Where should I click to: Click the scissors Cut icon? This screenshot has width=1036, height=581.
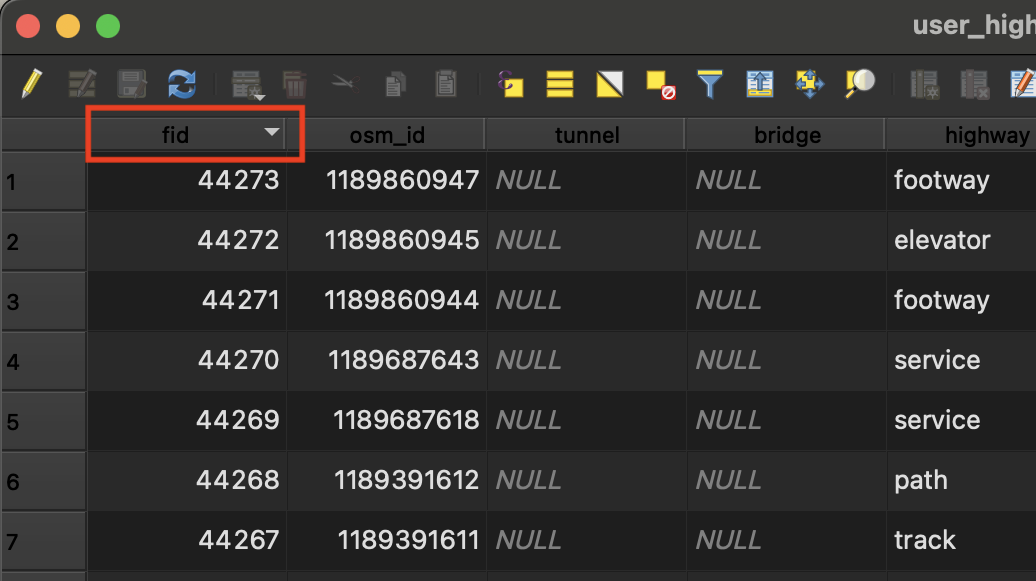[343, 84]
